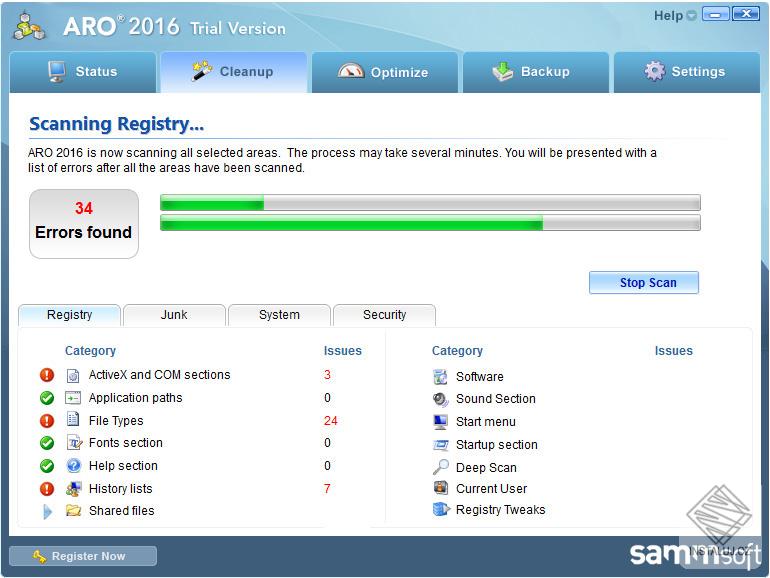The width and height of the screenshot is (770, 578).
Task: Click the Current User icon
Action: pos(440,488)
